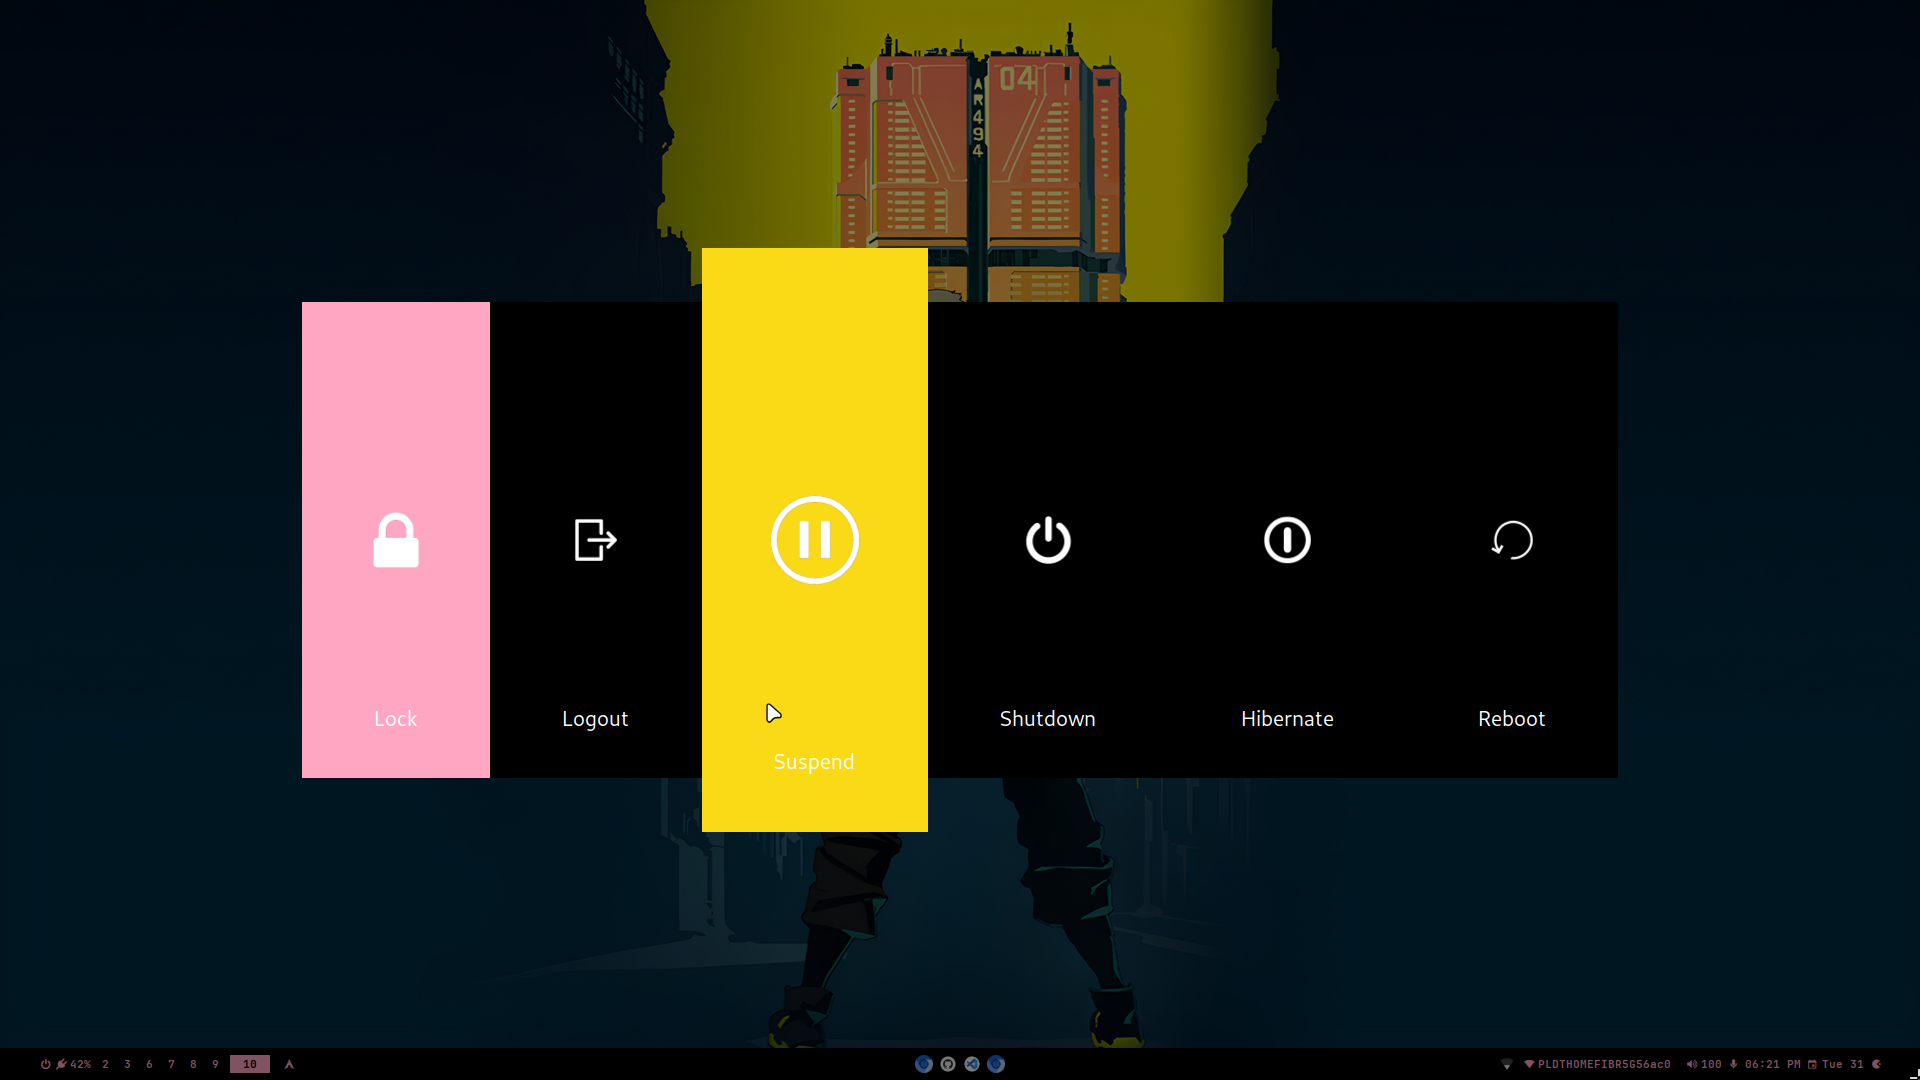This screenshot has width=1920, height=1080.
Task: Click the volume 100 indicator
Action: pyautogui.click(x=1704, y=1064)
